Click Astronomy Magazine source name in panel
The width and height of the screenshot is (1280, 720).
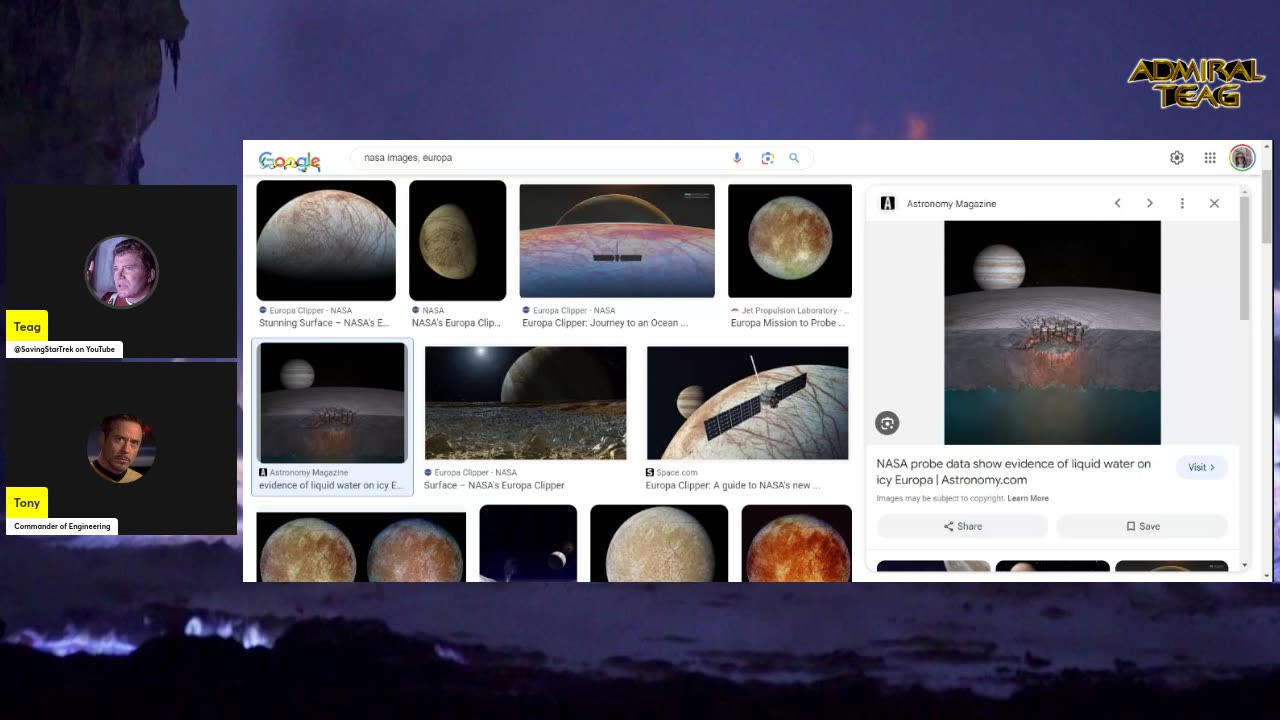951,204
